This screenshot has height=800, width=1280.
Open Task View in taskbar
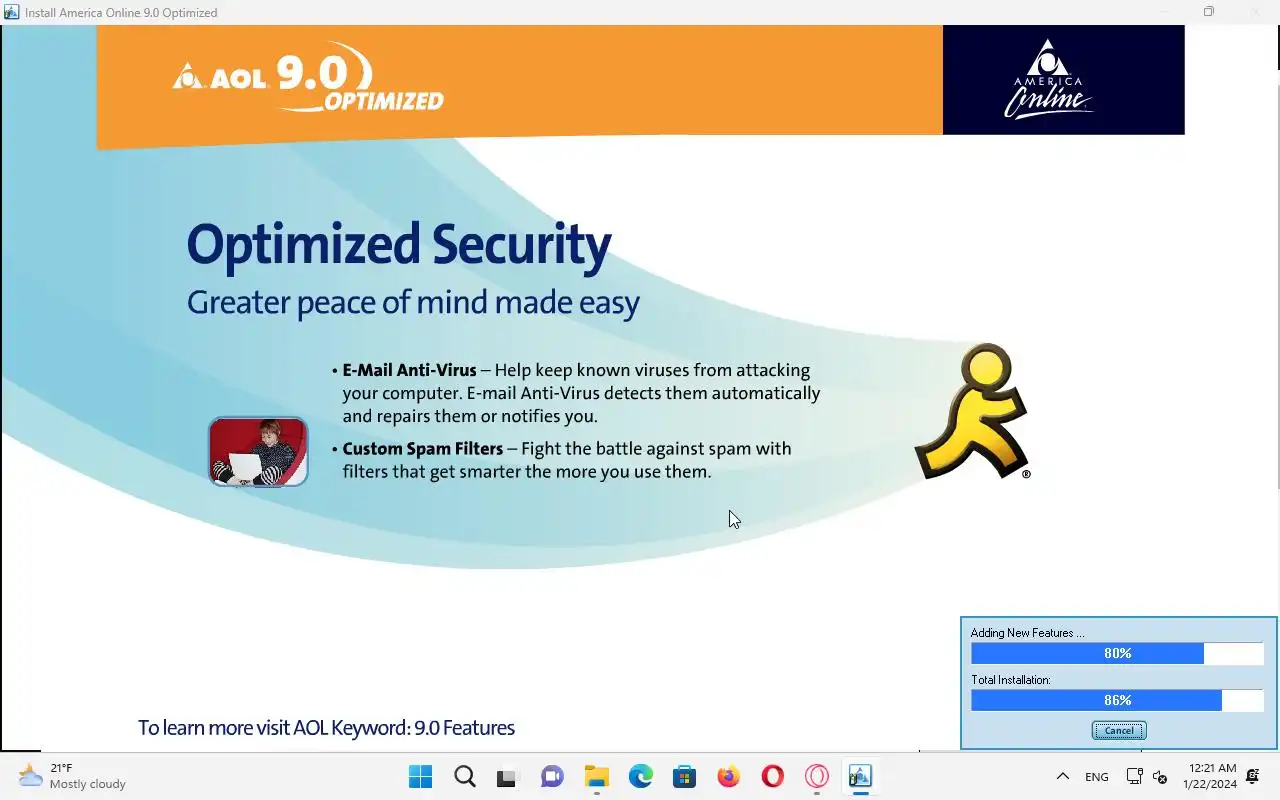[x=508, y=776]
